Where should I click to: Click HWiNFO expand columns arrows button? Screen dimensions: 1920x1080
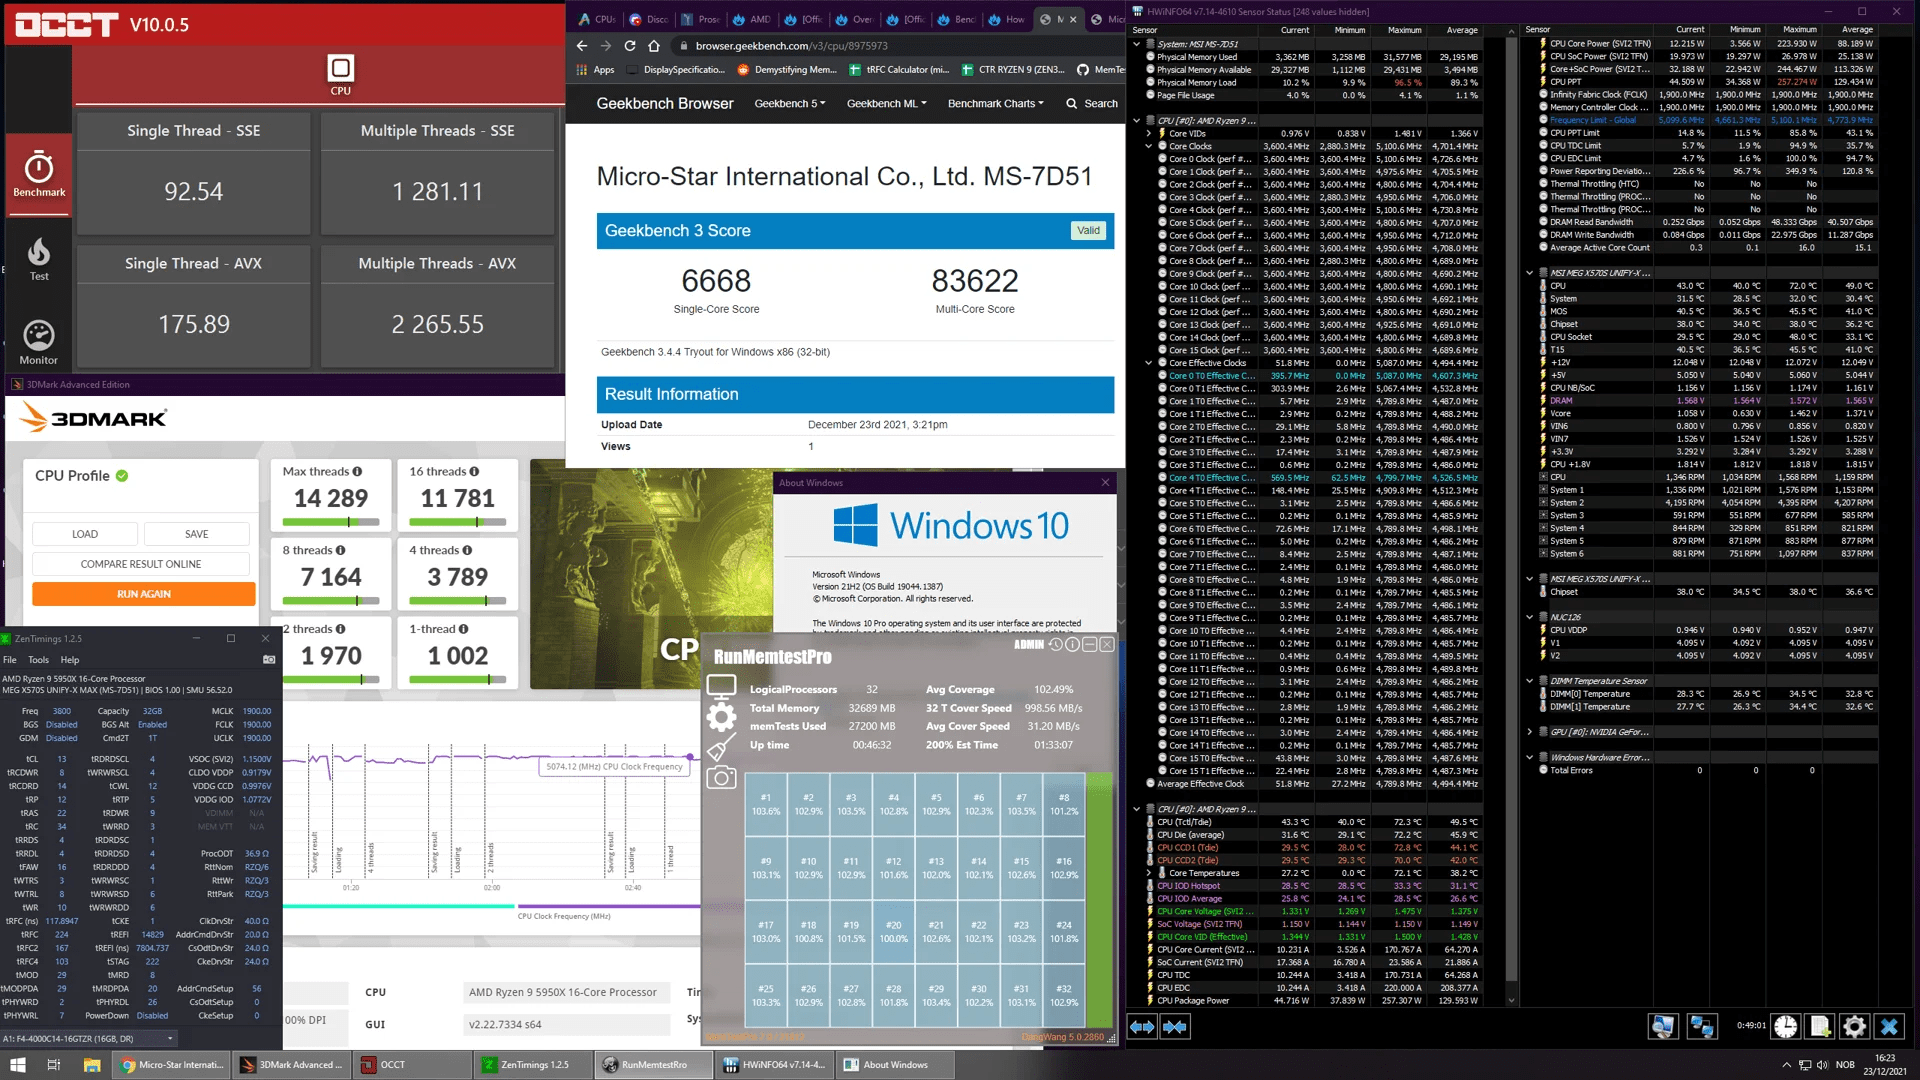click(x=1142, y=1027)
